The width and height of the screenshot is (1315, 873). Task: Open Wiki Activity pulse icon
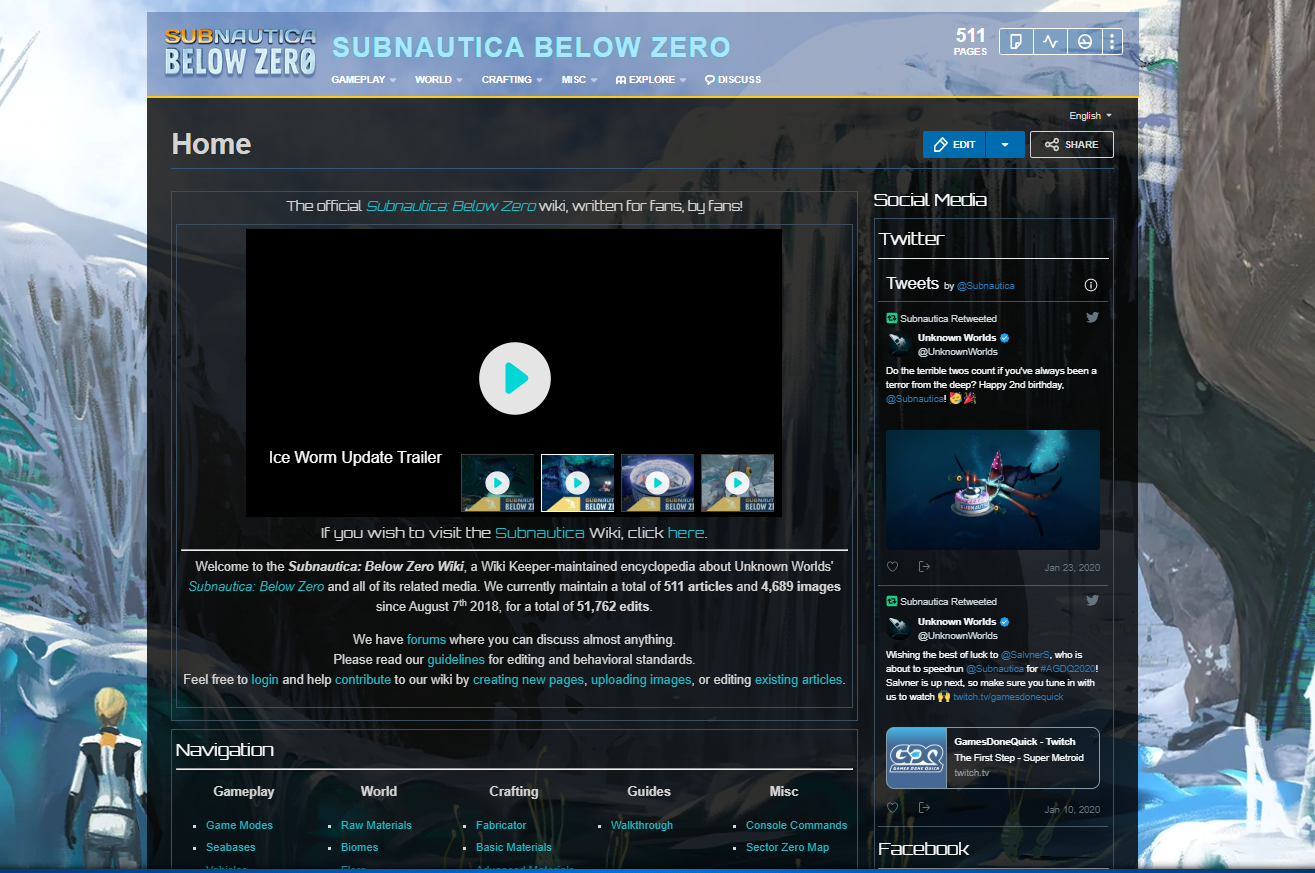pos(1050,41)
